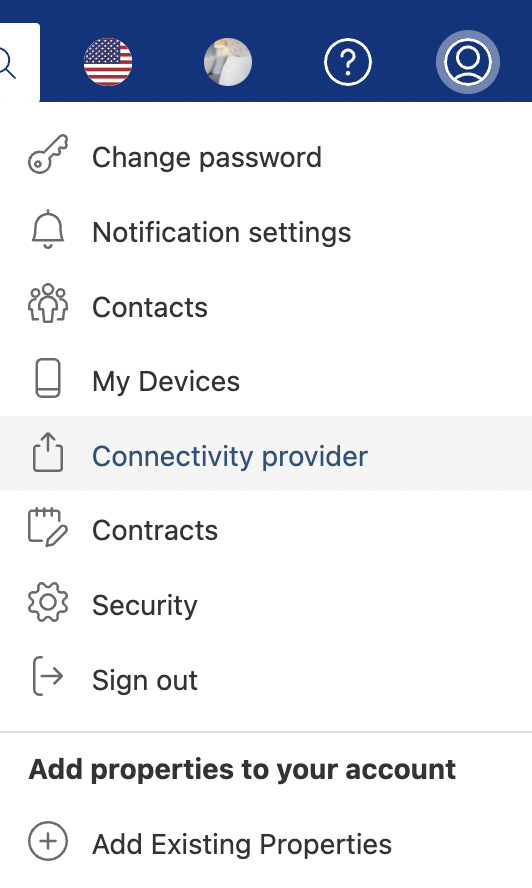Click the account profile icon
The image size is (532, 888).
click(x=467, y=62)
